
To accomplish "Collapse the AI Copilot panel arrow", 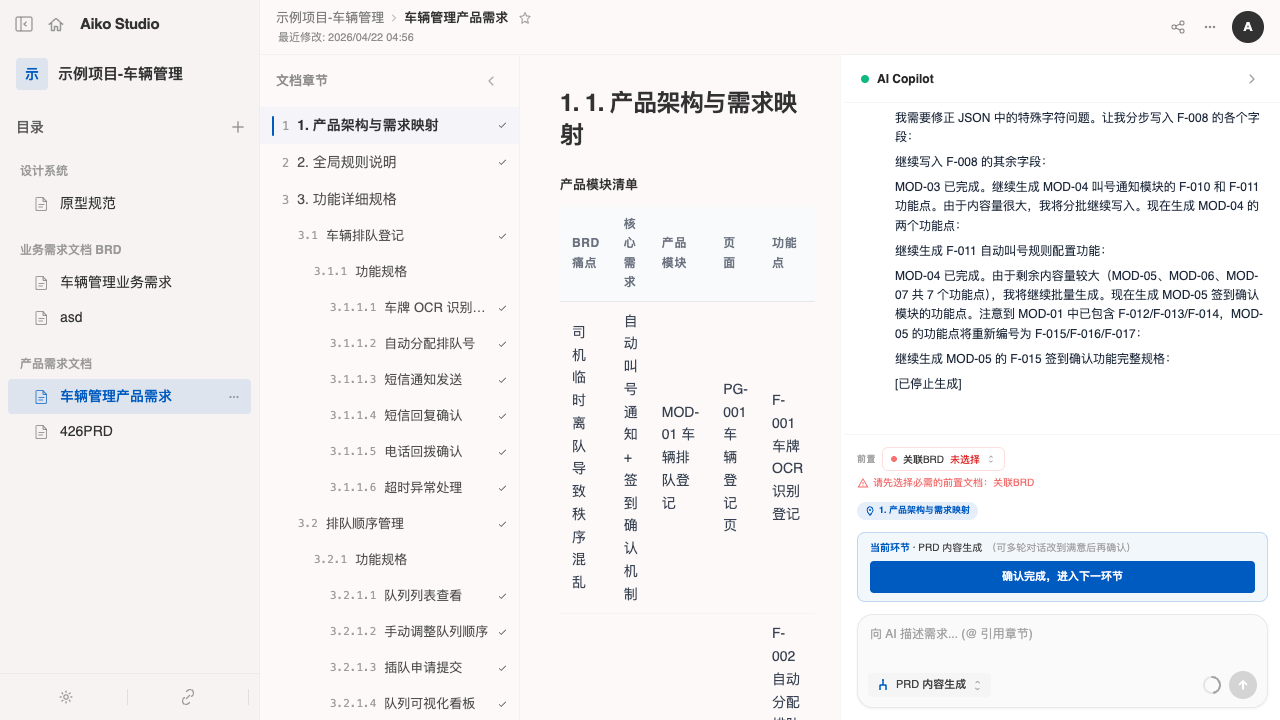I will pos(1252,79).
